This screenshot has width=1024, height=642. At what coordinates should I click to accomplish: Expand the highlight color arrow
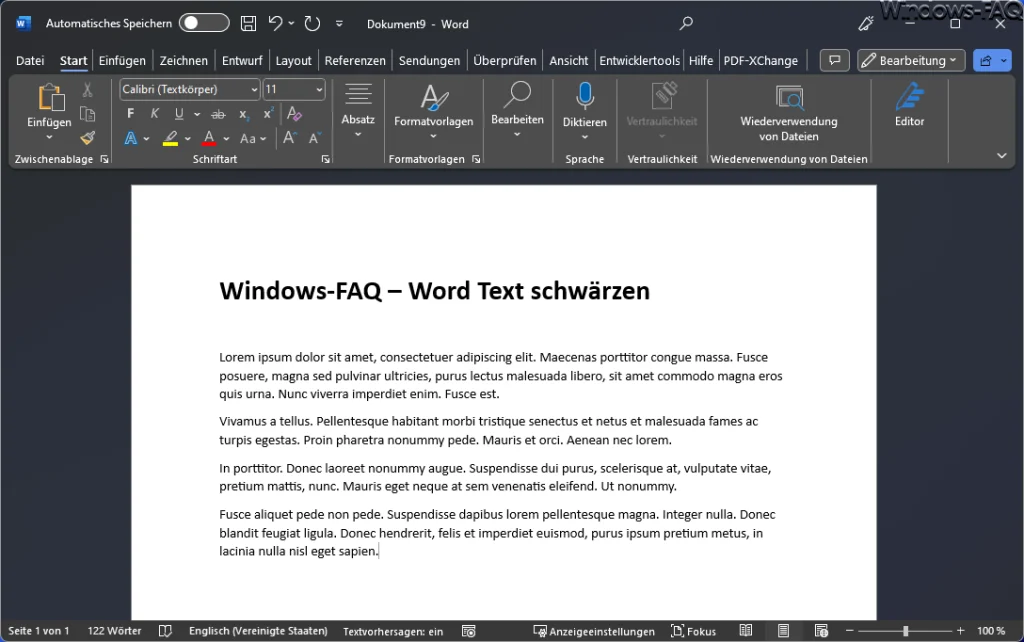(x=187, y=138)
